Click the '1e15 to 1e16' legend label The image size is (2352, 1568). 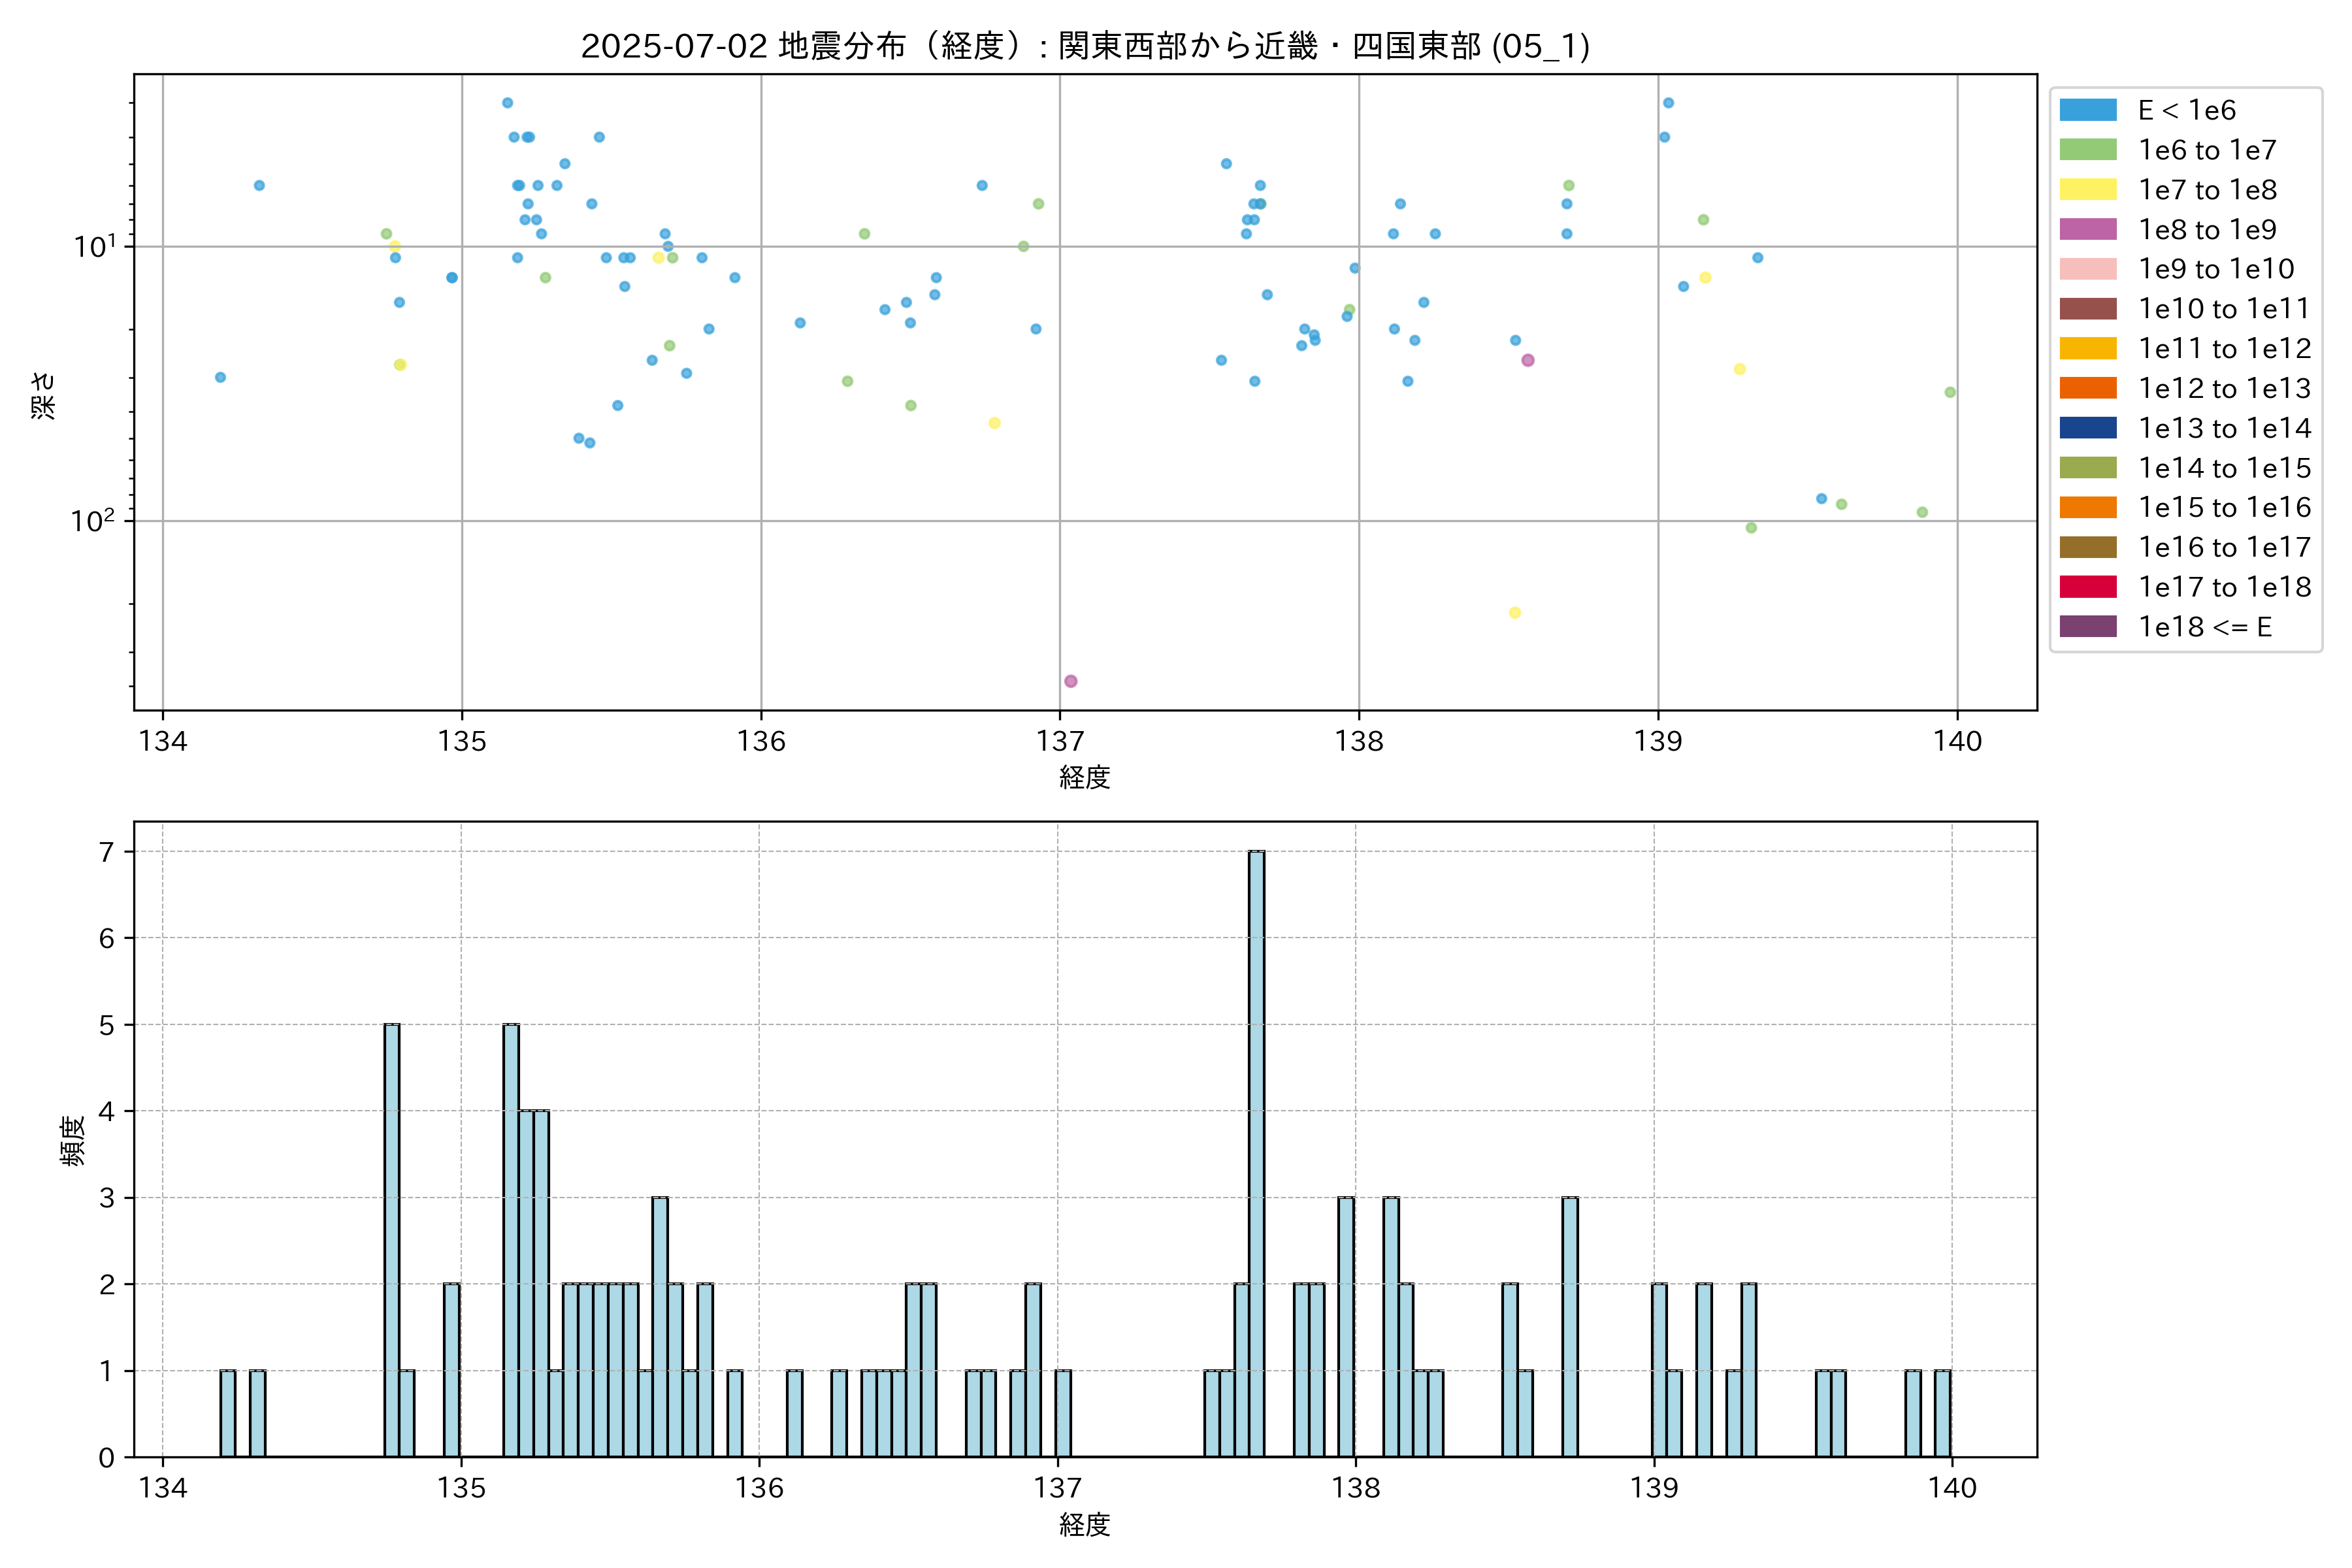tap(2224, 508)
